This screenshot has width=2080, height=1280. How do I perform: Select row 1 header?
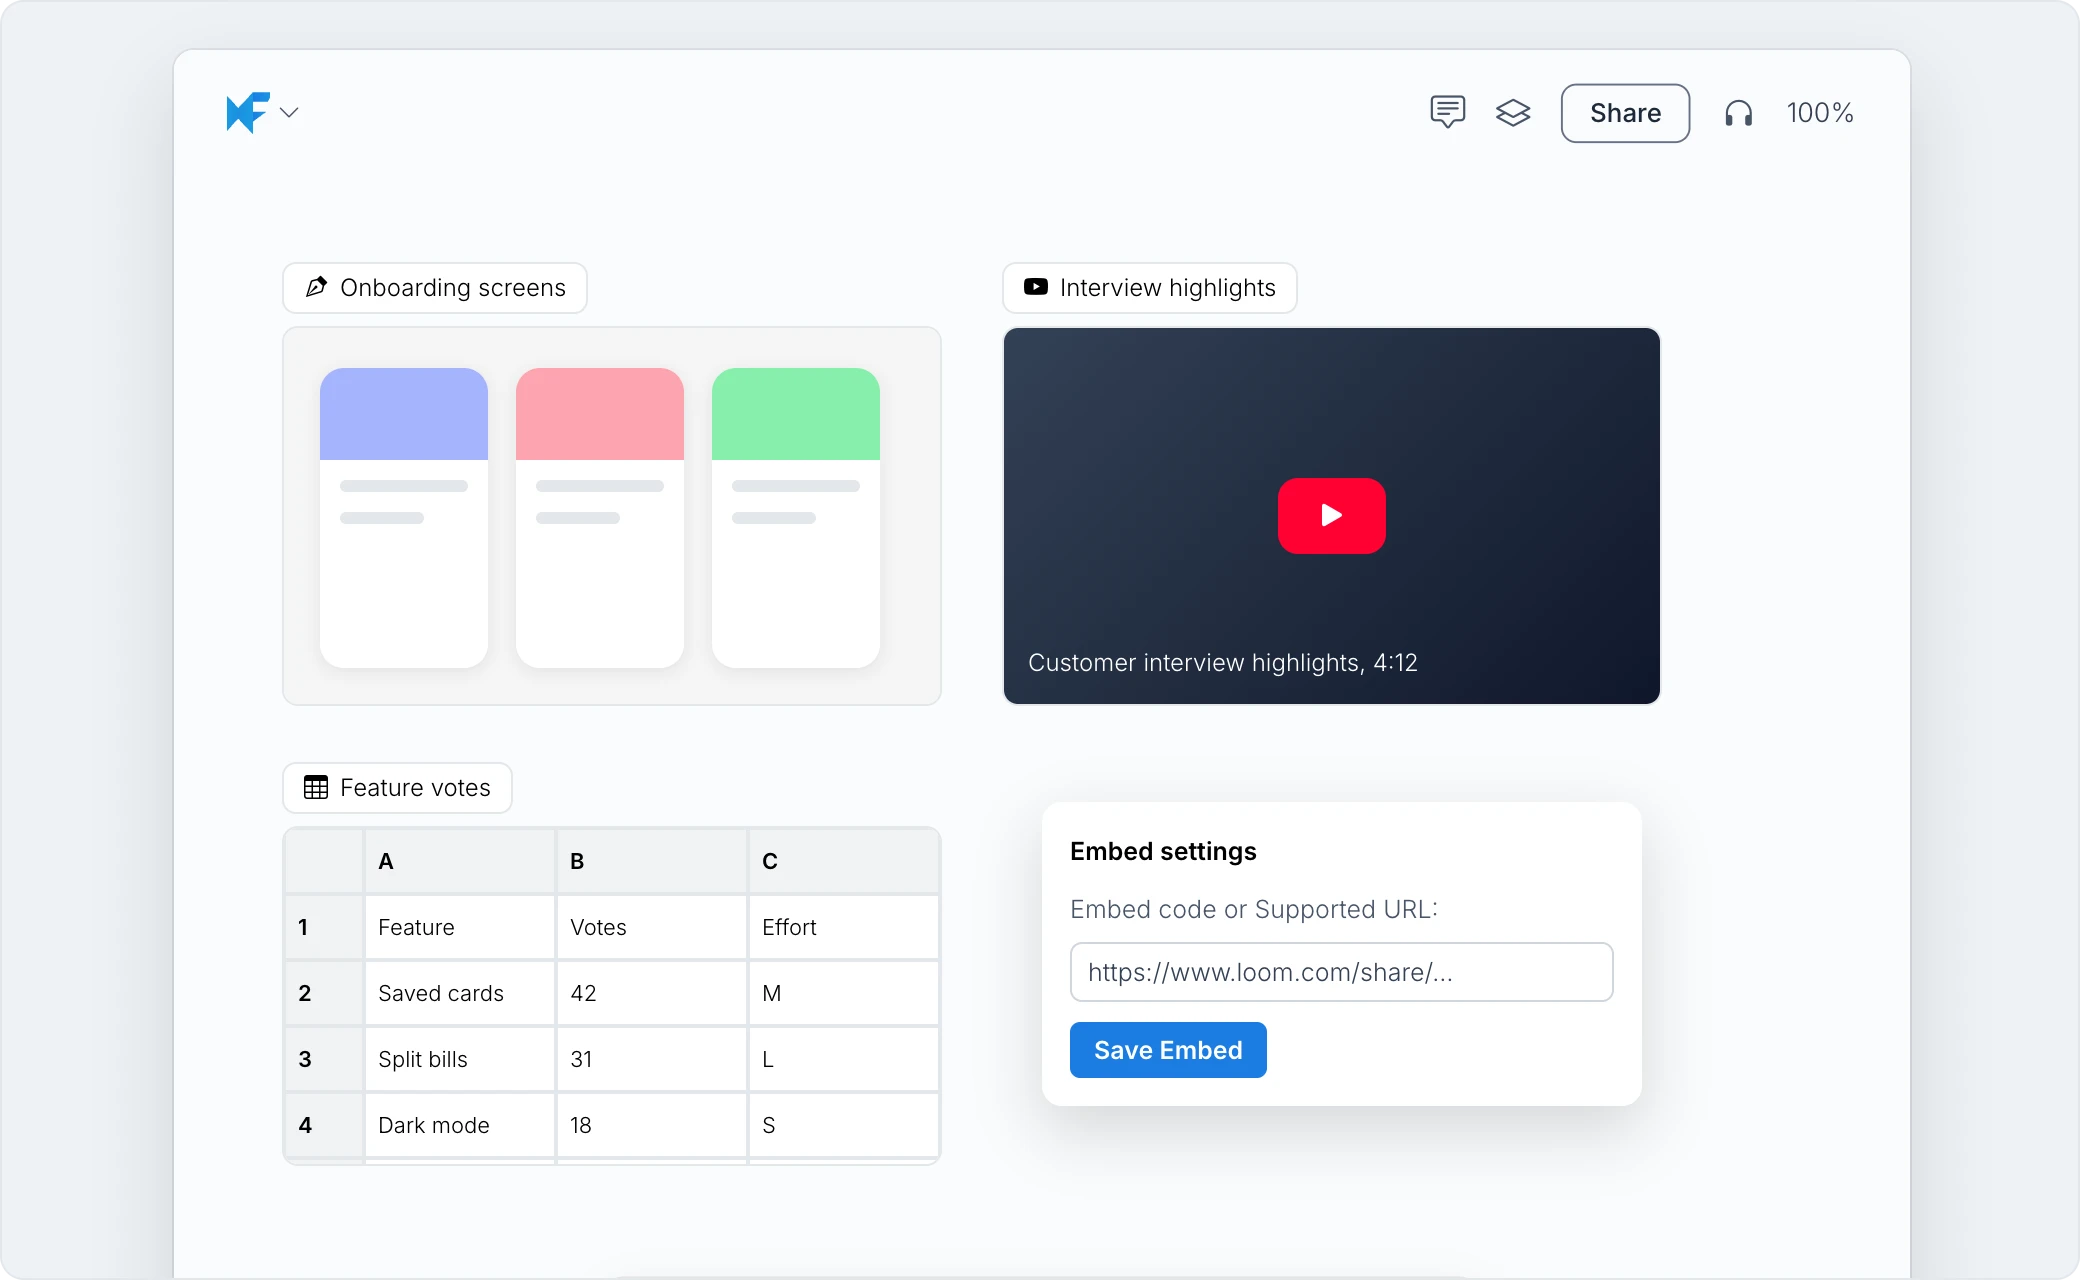(x=324, y=927)
